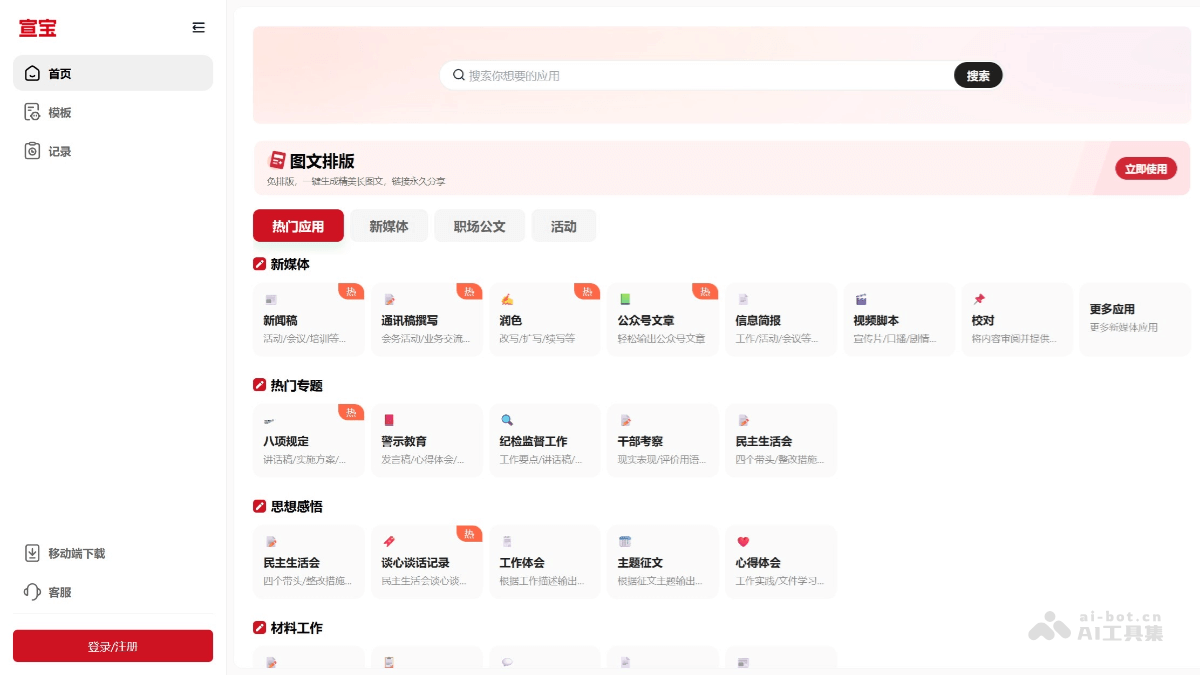This screenshot has height=675, width=1200.
Task: Switch to the 职场公文 tab
Action: (x=479, y=226)
